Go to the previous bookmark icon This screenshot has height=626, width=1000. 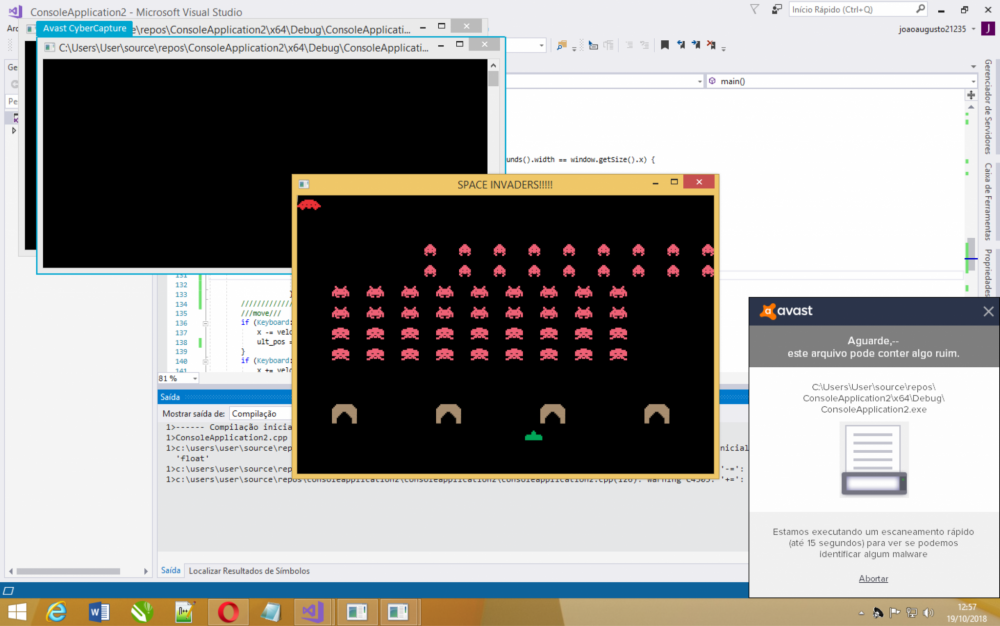680,45
